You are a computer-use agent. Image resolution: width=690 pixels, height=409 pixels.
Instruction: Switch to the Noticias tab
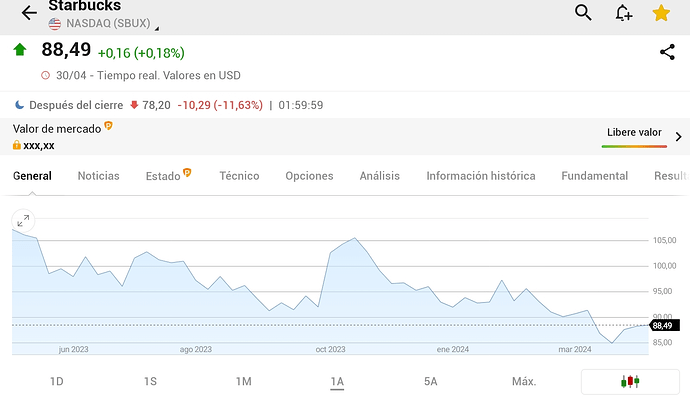click(99, 176)
